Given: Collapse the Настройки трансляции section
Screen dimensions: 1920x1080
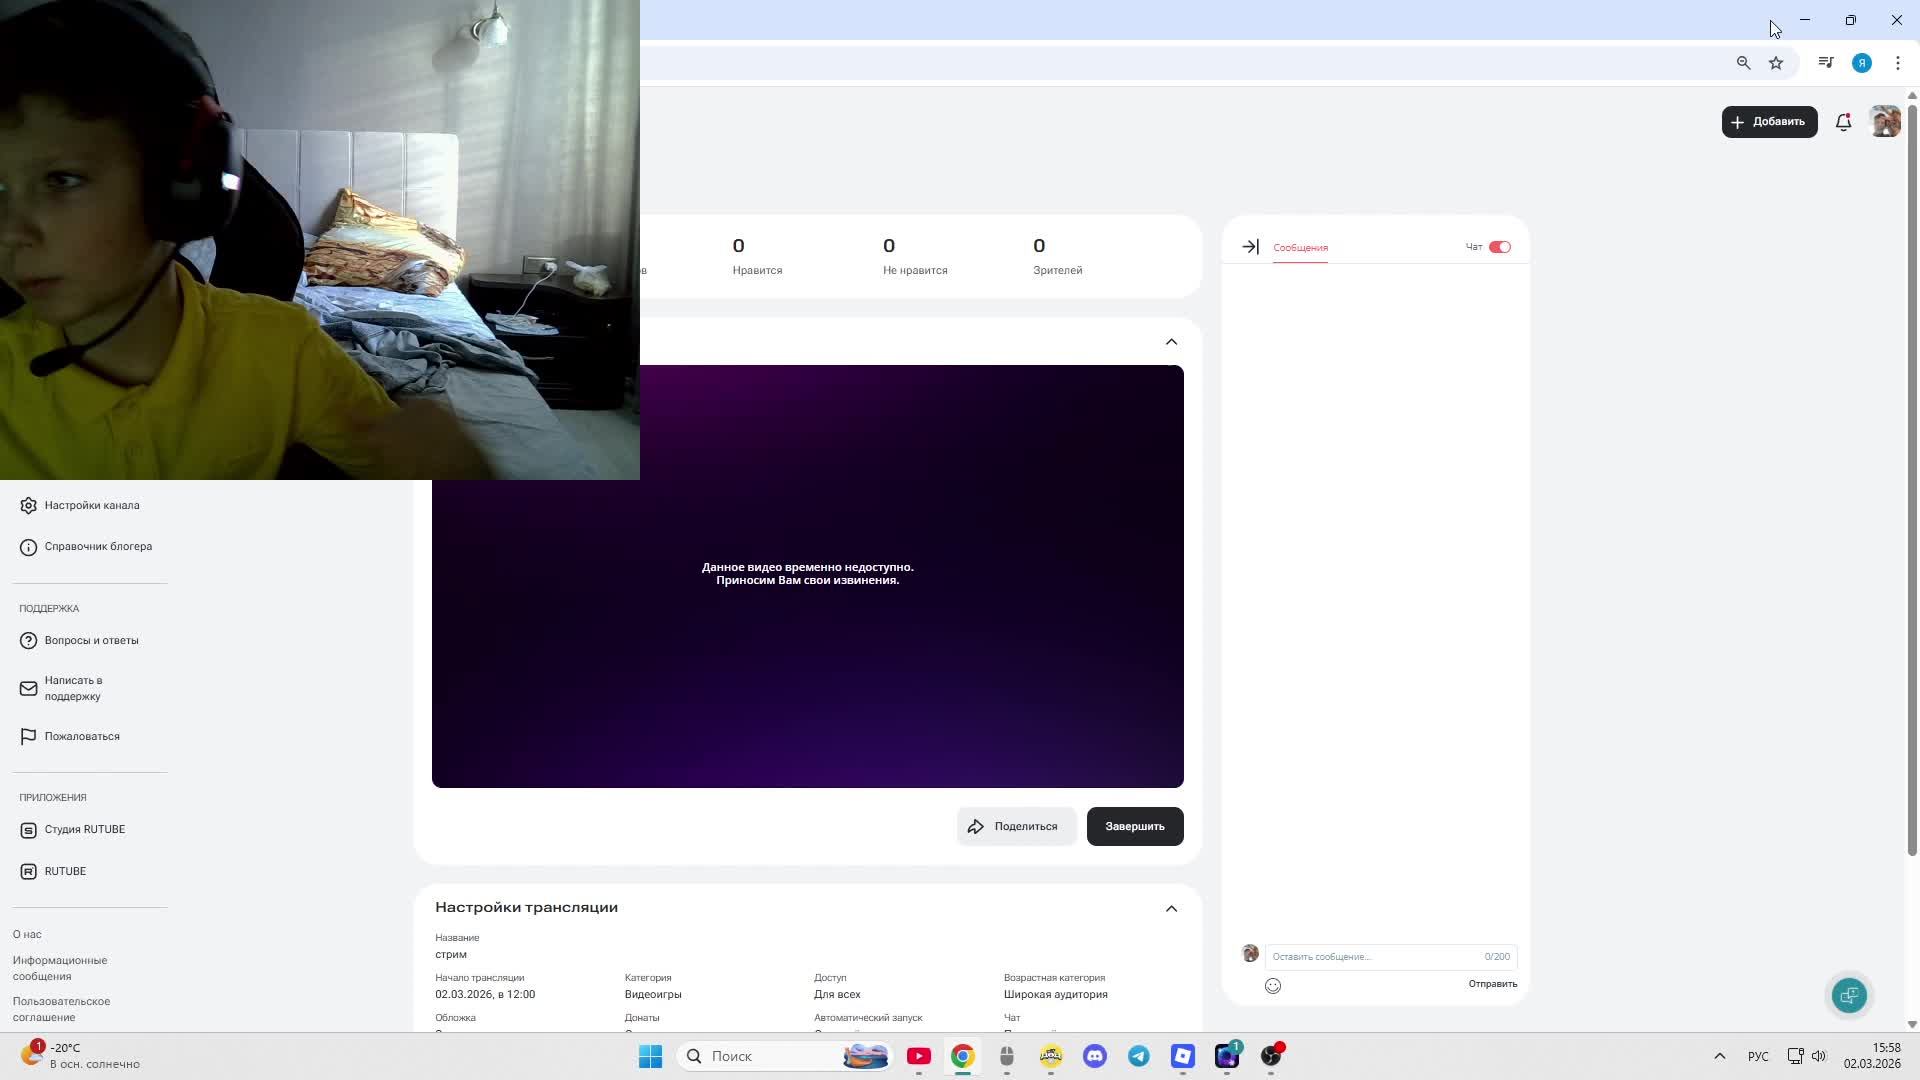Looking at the screenshot, I should pos(1171,909).
